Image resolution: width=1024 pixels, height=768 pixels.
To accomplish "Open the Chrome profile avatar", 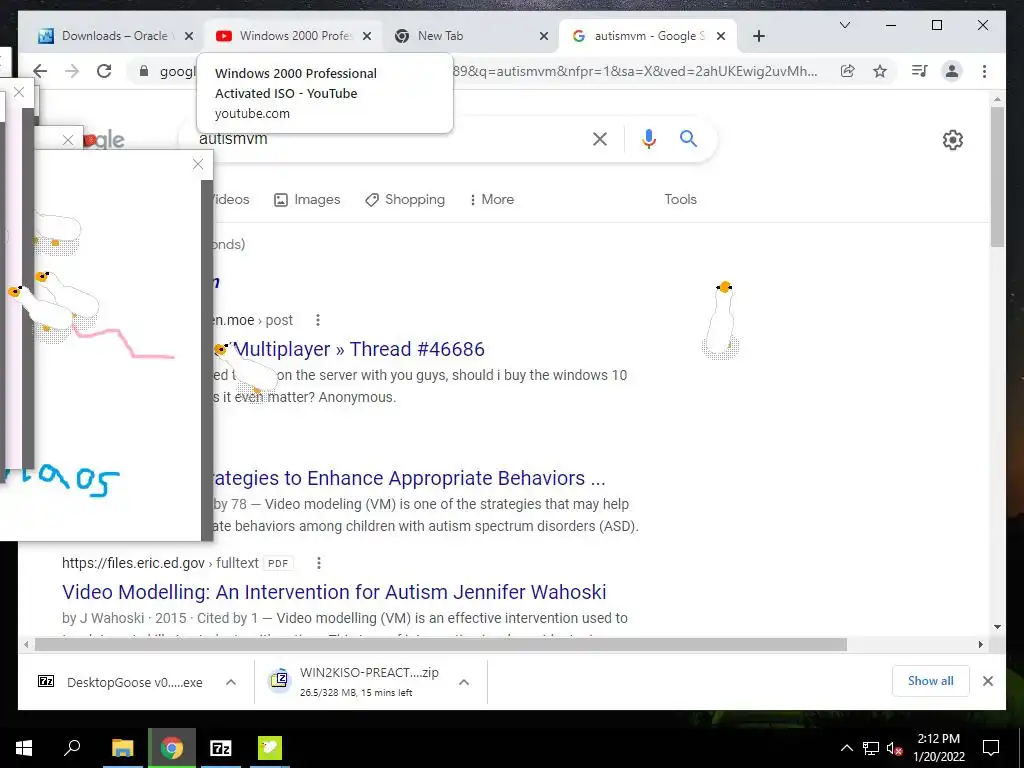I will [952, 71].
